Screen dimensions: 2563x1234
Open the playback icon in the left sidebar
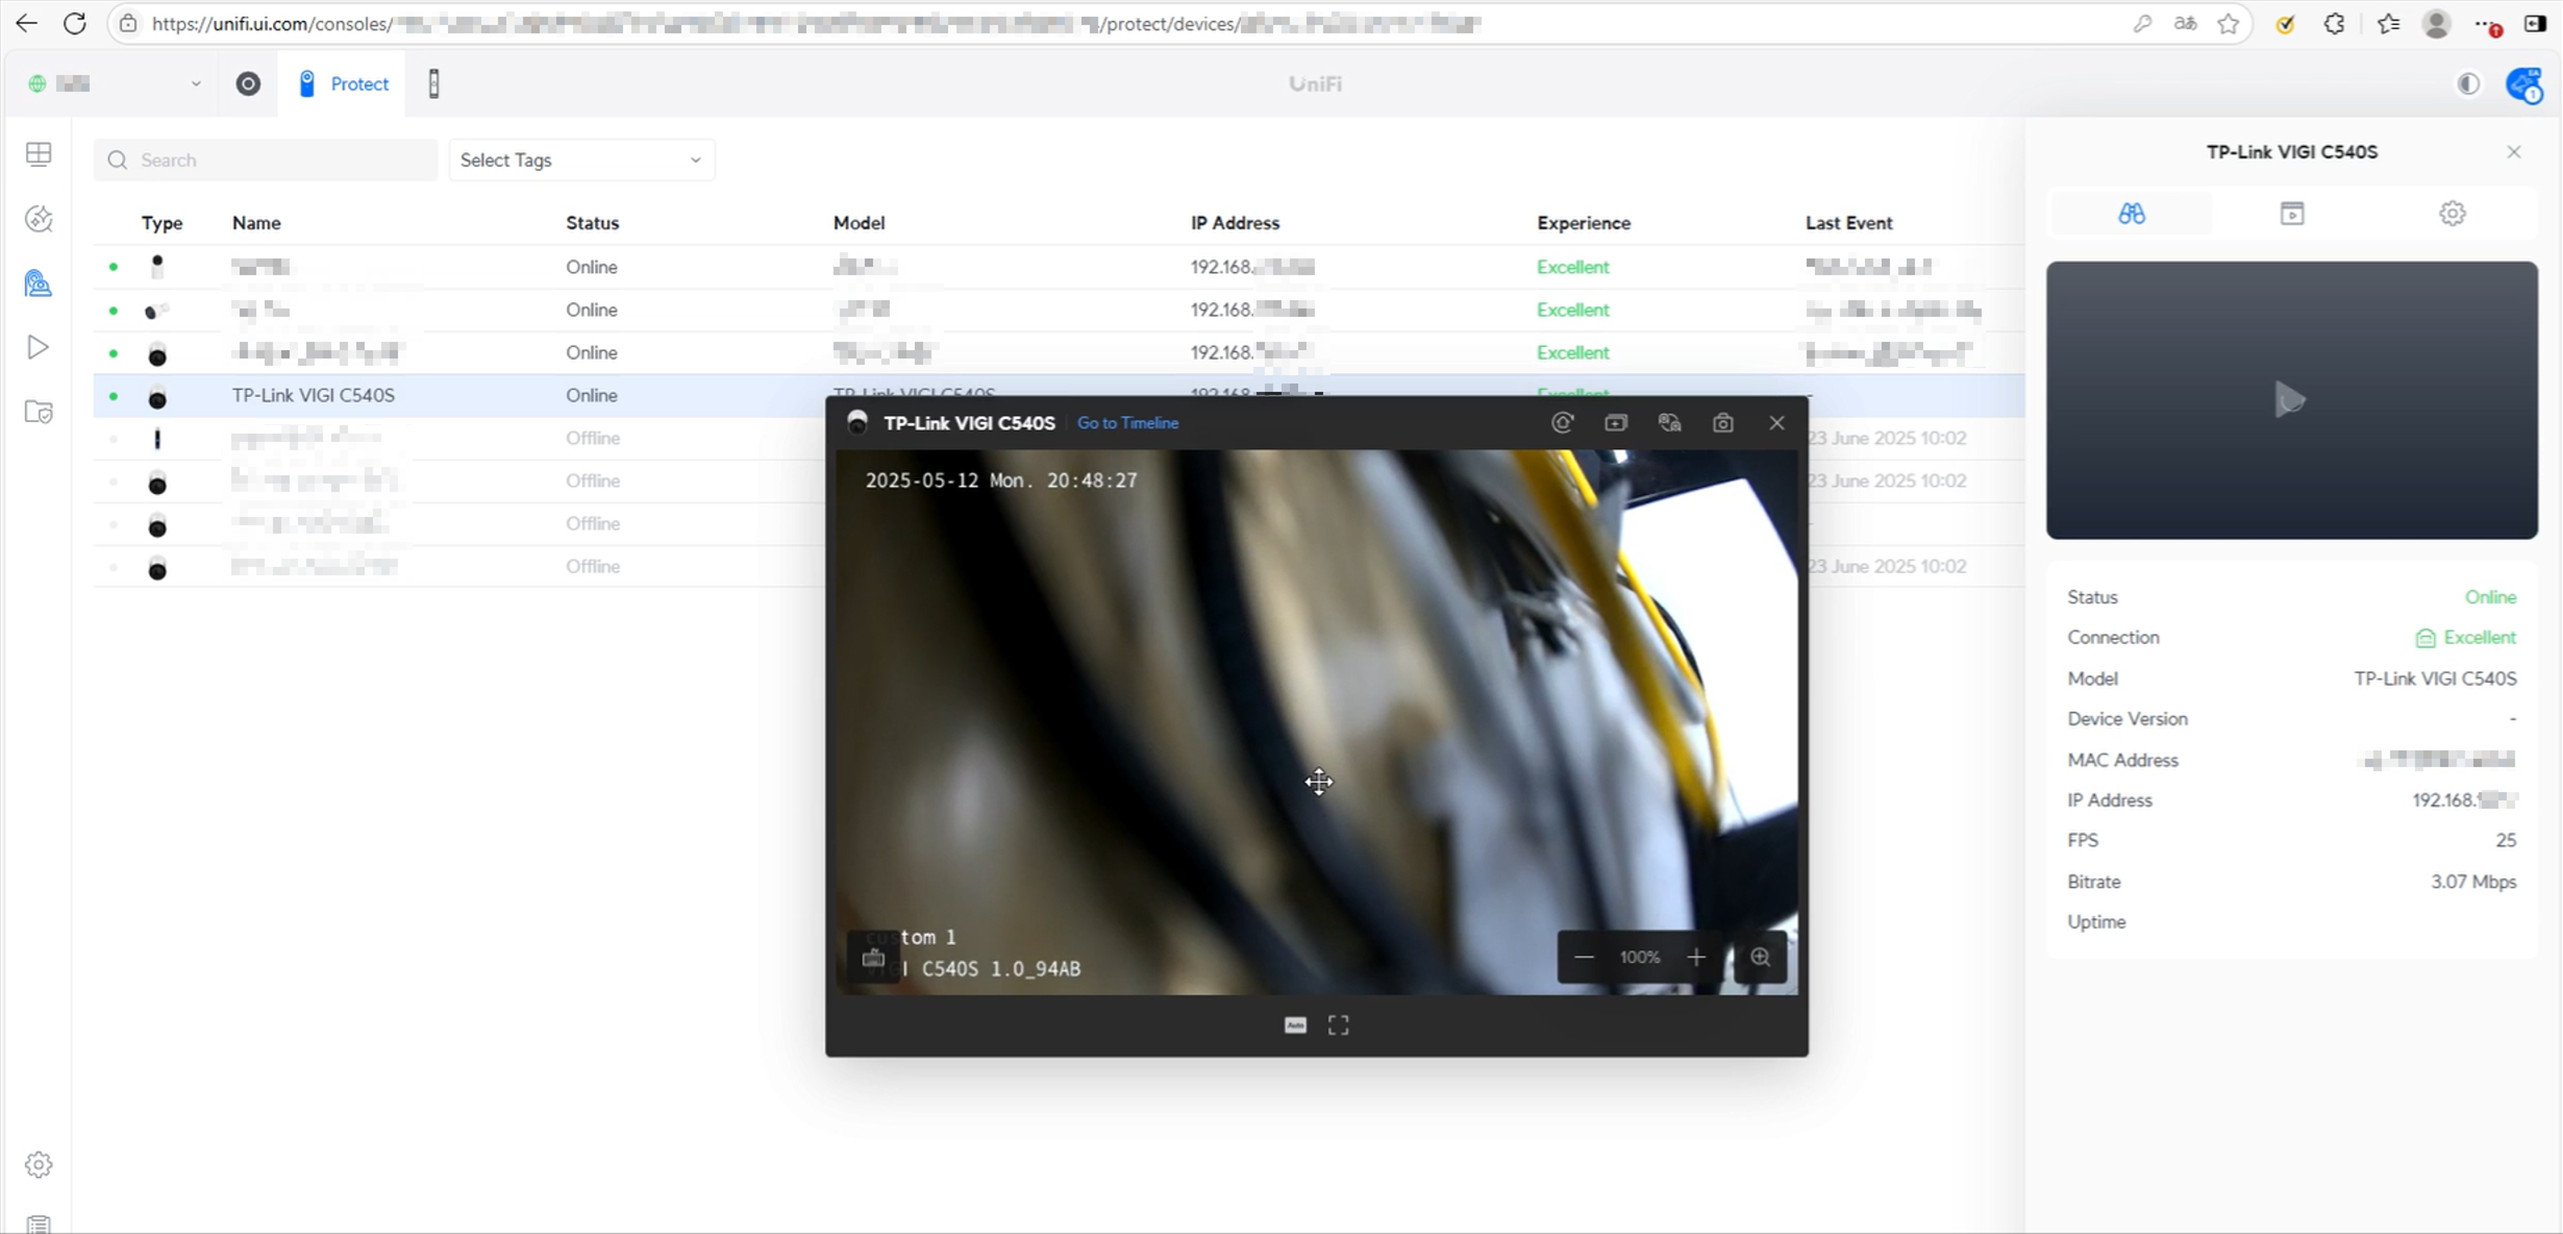tap(38, 347)
